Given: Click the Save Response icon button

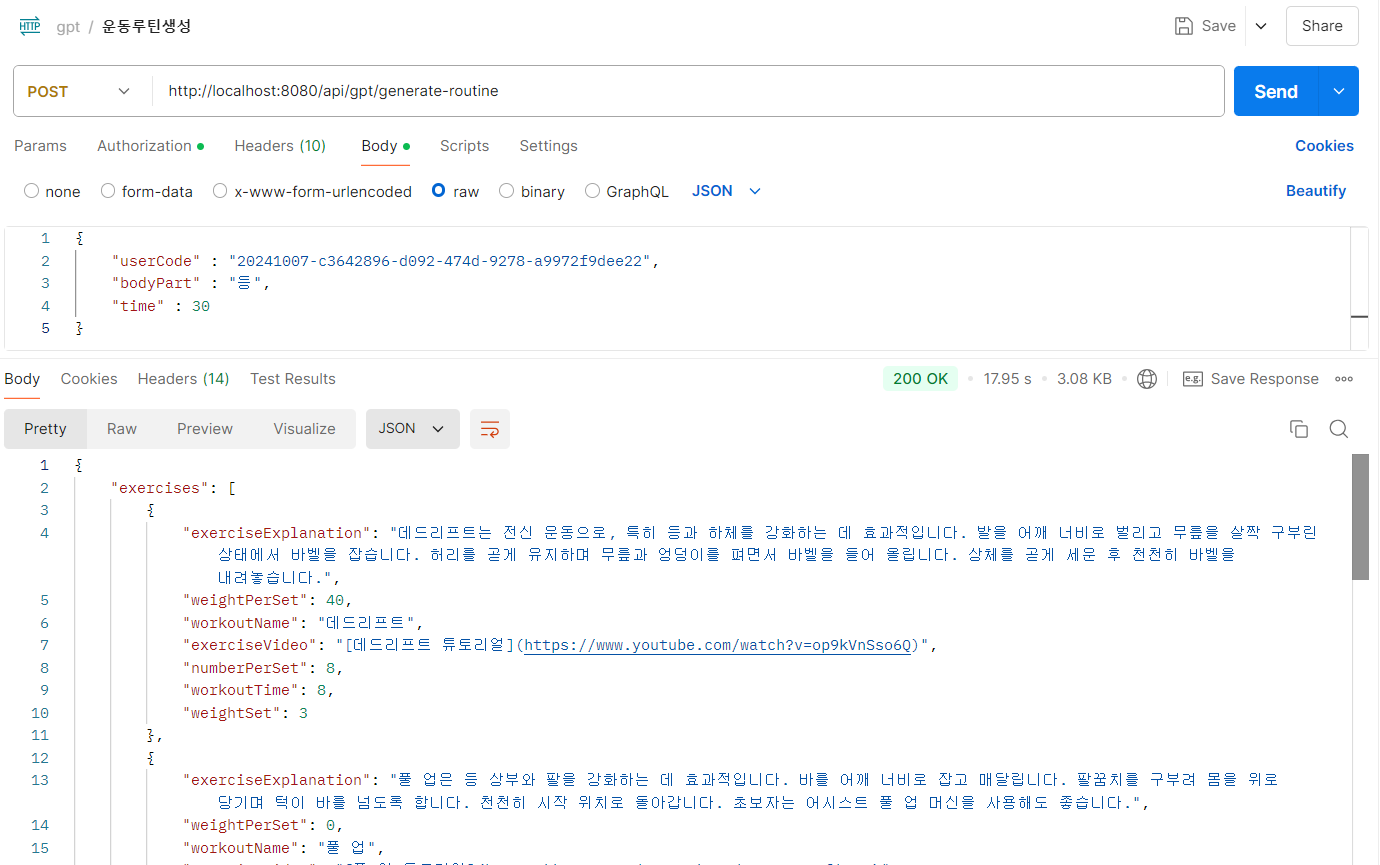Looking at the screenshot, I should tap(1192, 378).
